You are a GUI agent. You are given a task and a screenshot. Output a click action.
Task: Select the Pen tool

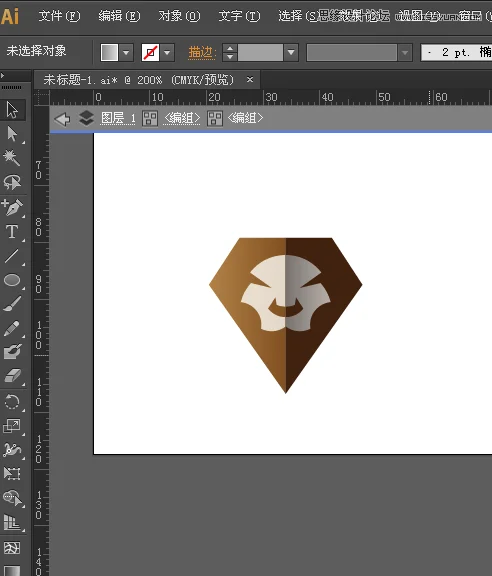[12, 207]
